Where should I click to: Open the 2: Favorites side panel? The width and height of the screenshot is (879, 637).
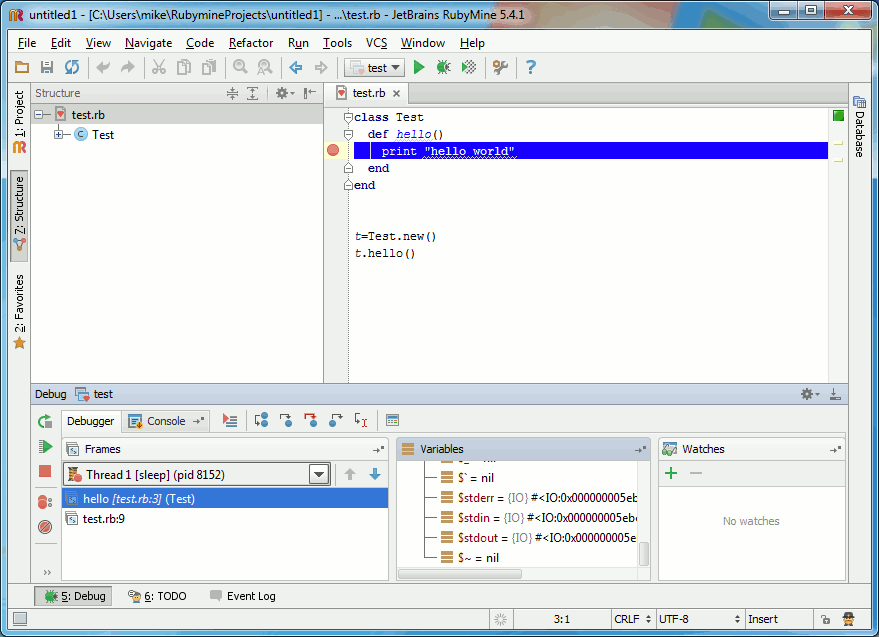[x=20, y=312]
